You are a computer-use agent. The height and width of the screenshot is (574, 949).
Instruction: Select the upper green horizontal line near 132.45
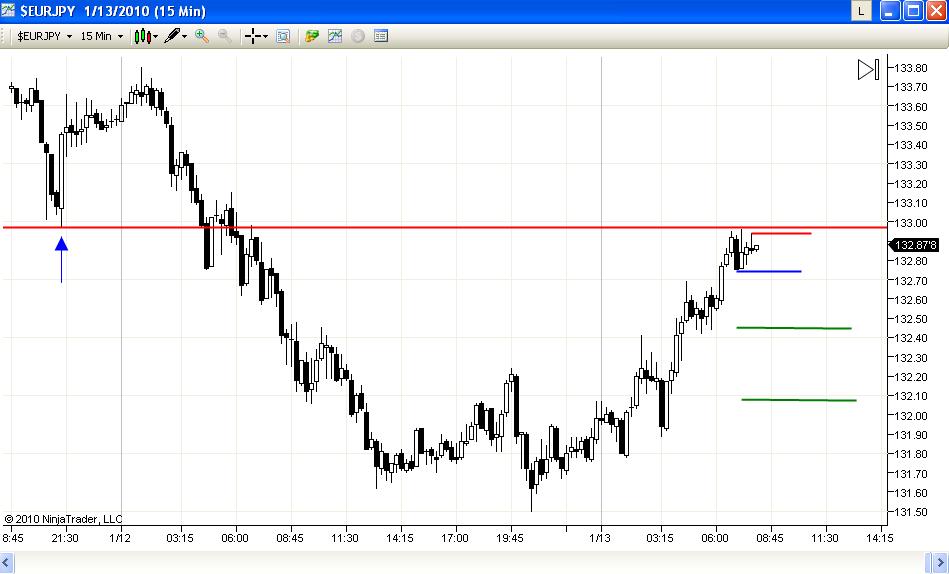[794, 328]
